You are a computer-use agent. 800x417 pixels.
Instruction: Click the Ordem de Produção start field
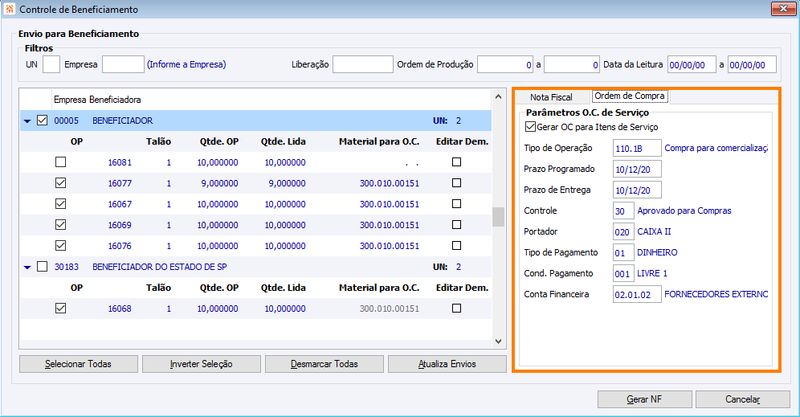pyautogui.click(x=505, y=64)
